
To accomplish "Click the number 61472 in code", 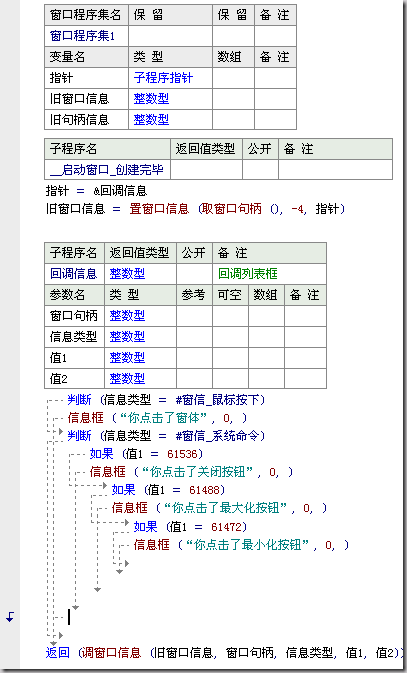I will tap(227, 527).
